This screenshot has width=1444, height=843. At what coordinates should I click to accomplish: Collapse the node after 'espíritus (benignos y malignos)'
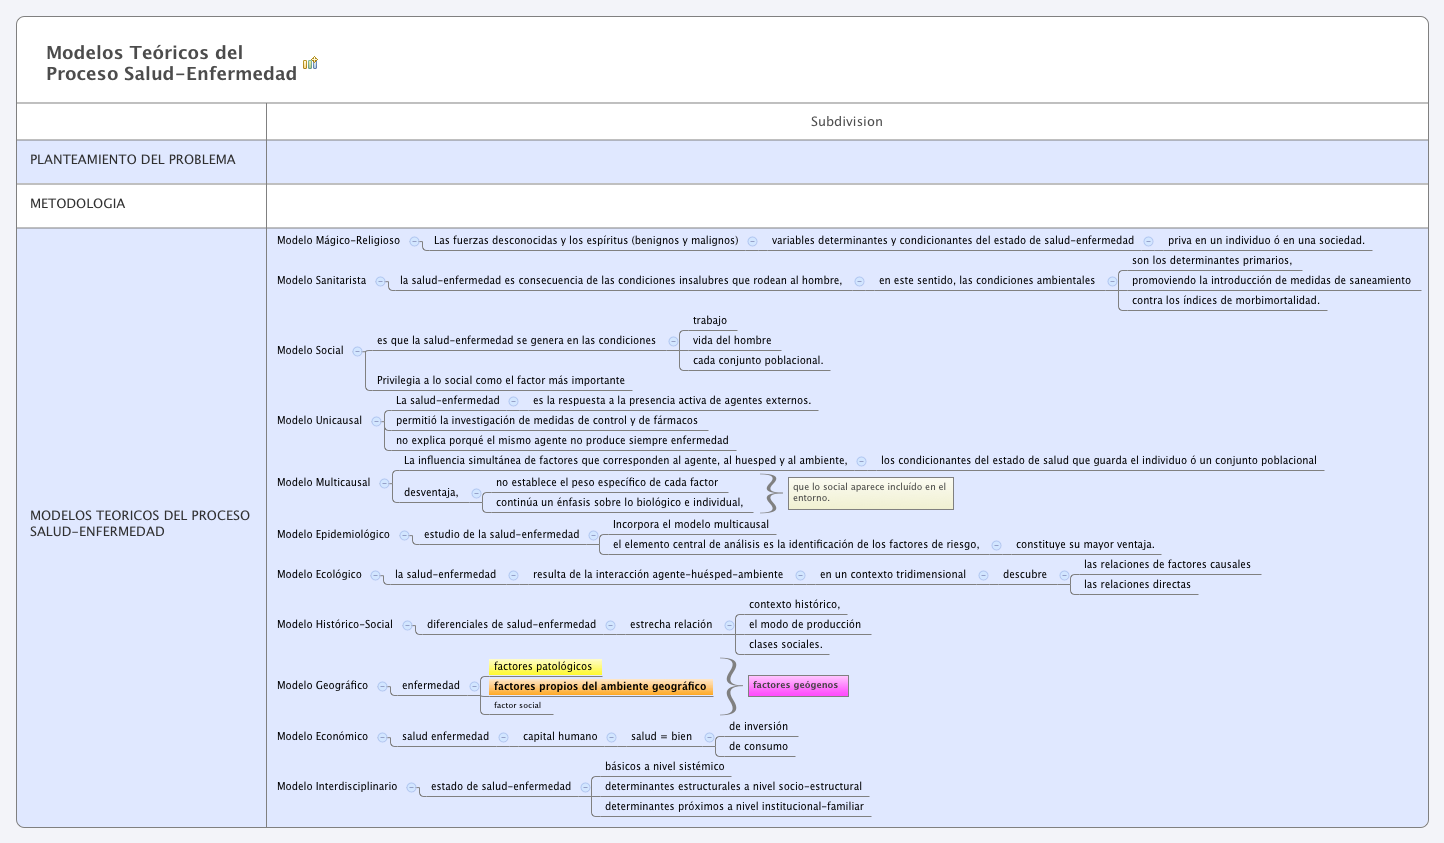pos(752,241)
